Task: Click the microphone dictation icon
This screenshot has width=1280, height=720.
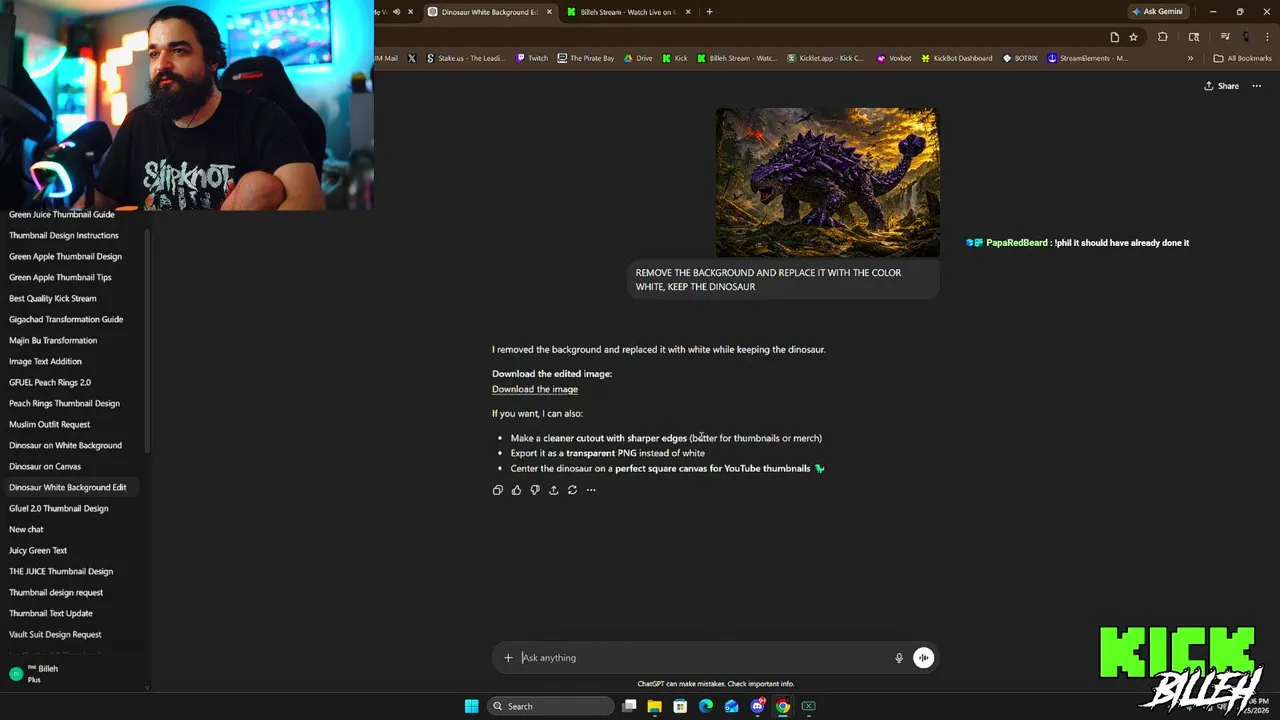Action: pos(899,658)
